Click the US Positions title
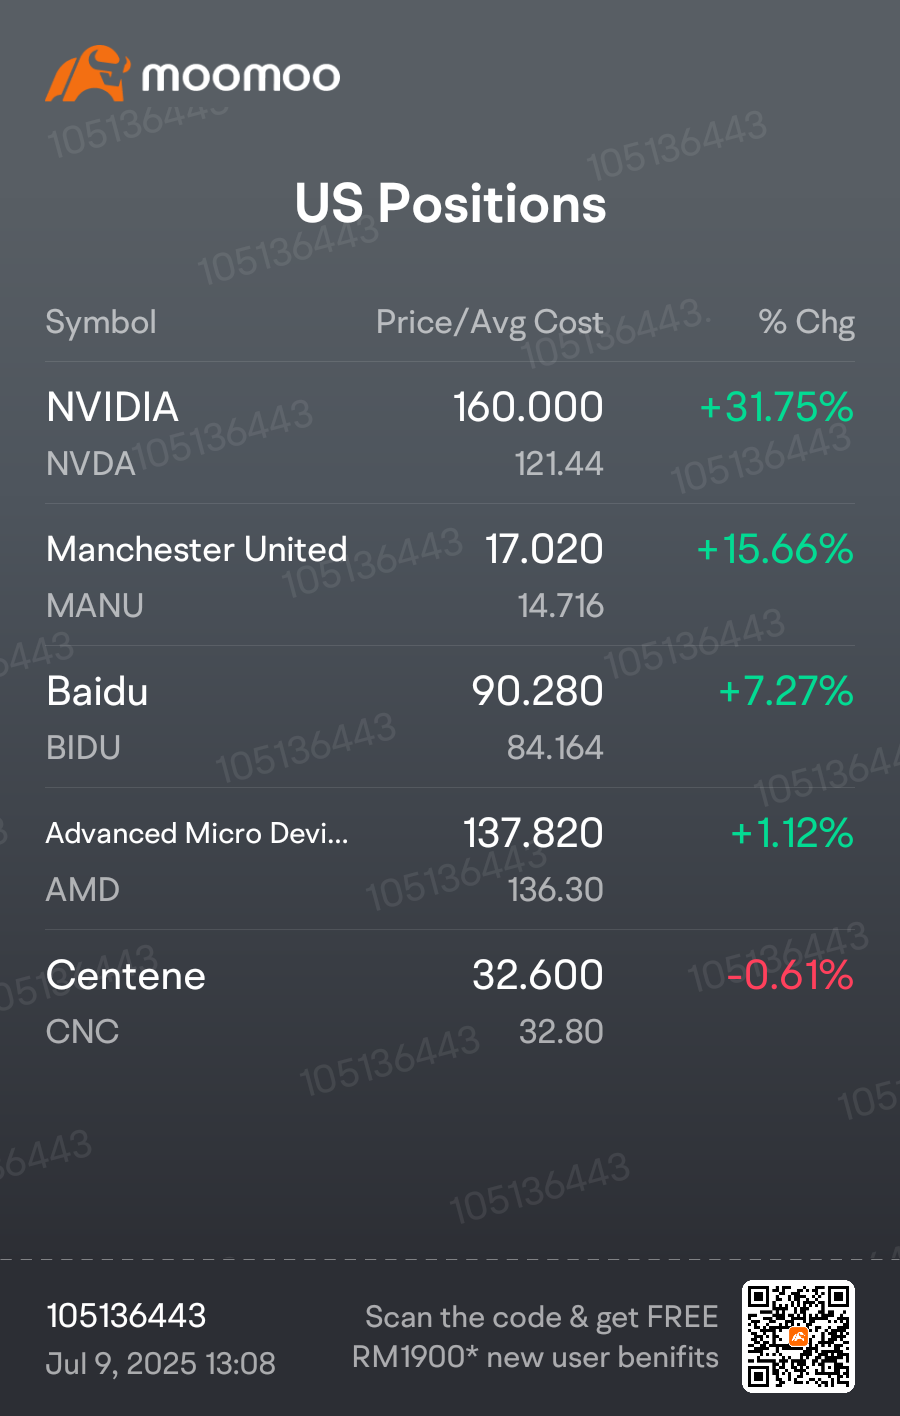 (x=450, y=203)
